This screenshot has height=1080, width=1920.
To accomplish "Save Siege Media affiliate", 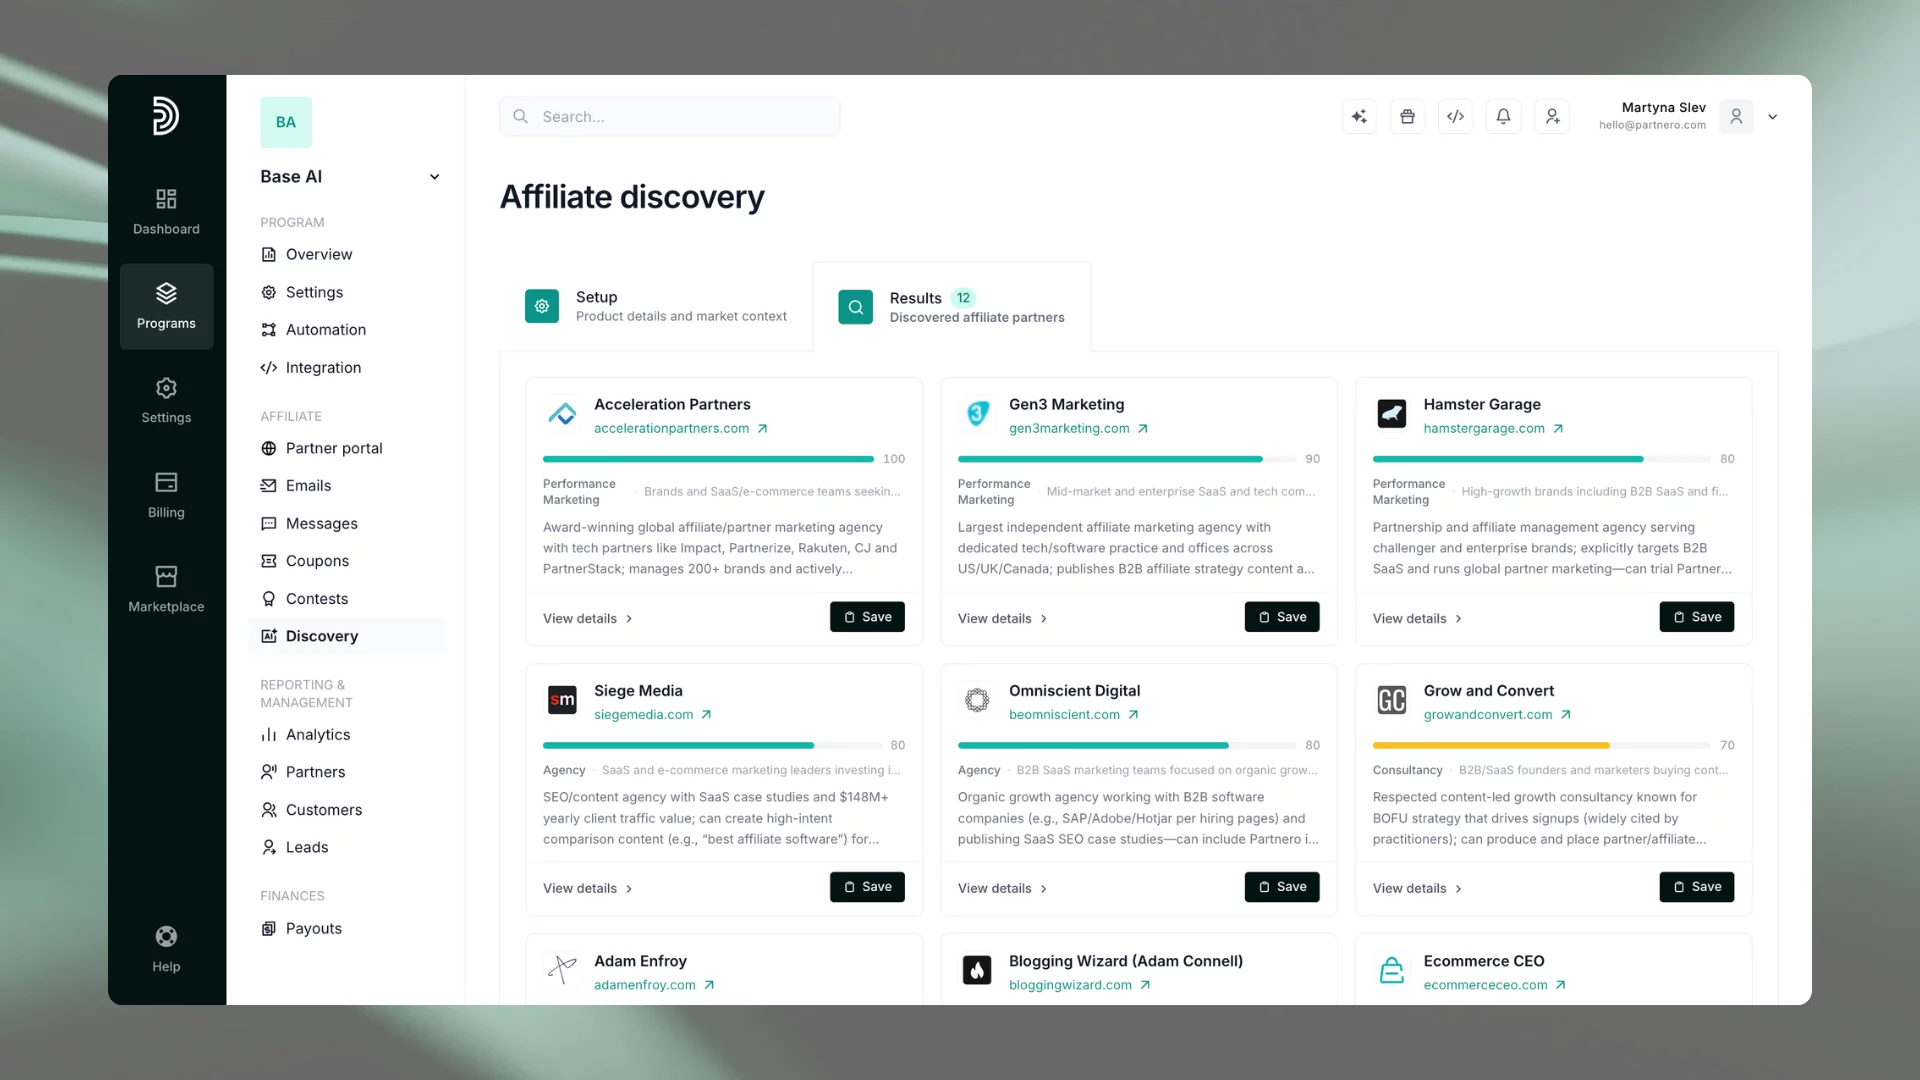I will point(867,887).
